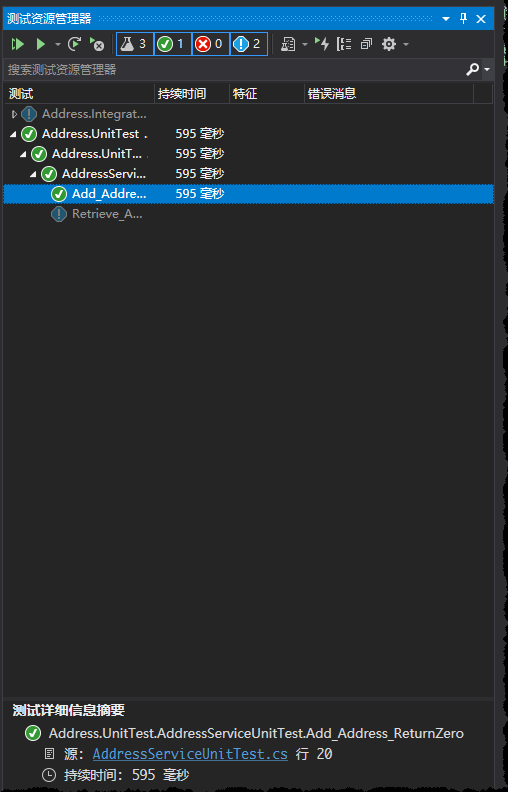508x792 pixels.
Task: Click Repeat Last Run icon
Action: click(x=75, y=44)
